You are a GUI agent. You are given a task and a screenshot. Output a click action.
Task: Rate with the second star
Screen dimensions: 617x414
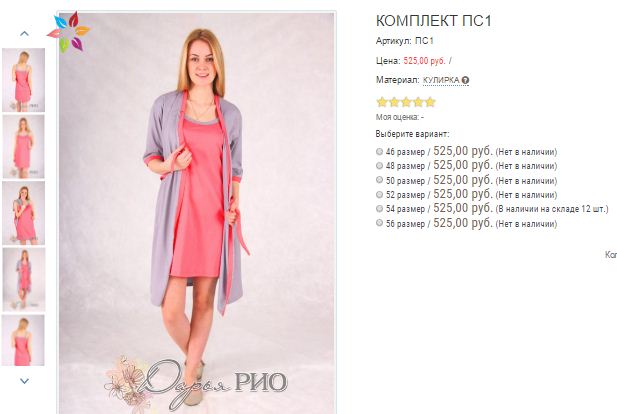394,102
